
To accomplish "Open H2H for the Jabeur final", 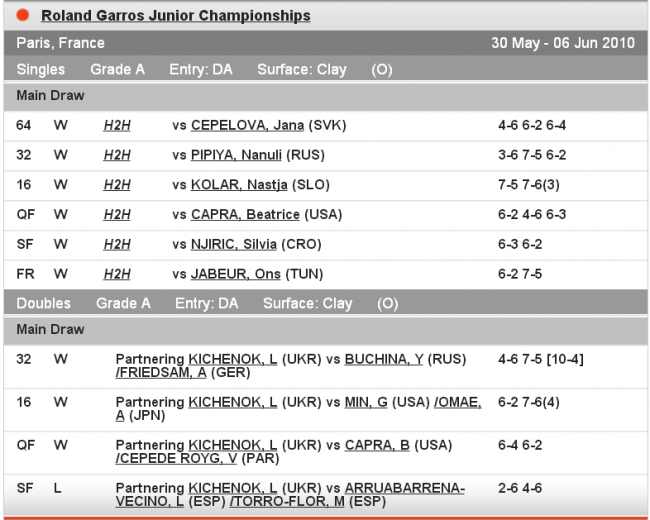I will [x=117, y=273].
